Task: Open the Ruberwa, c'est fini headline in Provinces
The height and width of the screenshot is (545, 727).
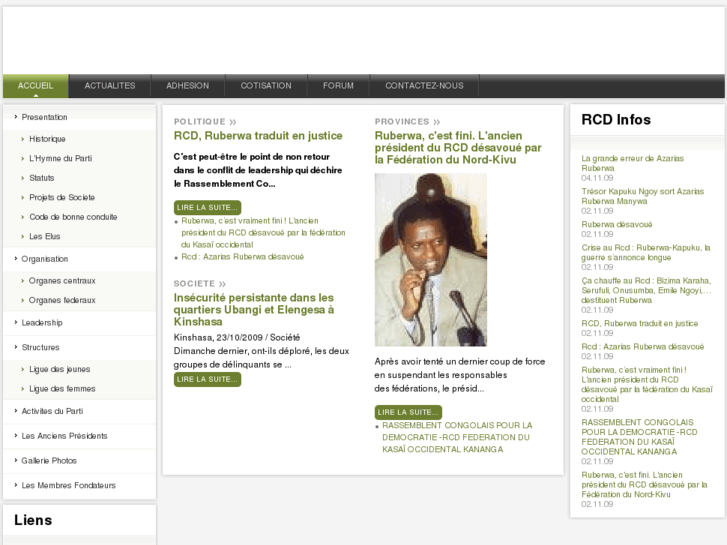Action: [x=458, y=147]
